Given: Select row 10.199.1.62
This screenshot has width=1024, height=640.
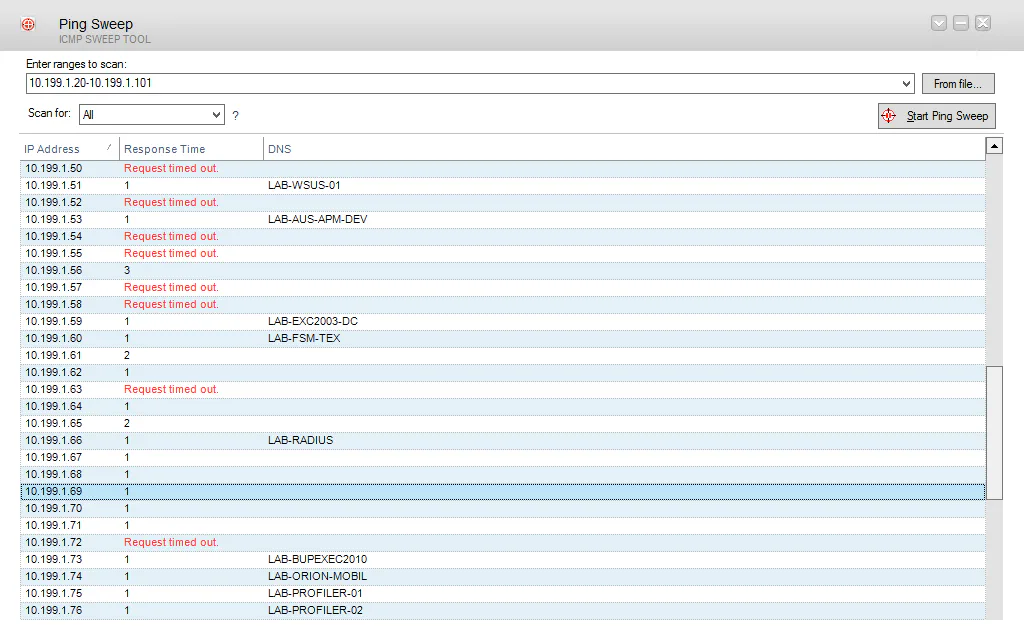Looking at the screenshot, I should click(502, 372).
